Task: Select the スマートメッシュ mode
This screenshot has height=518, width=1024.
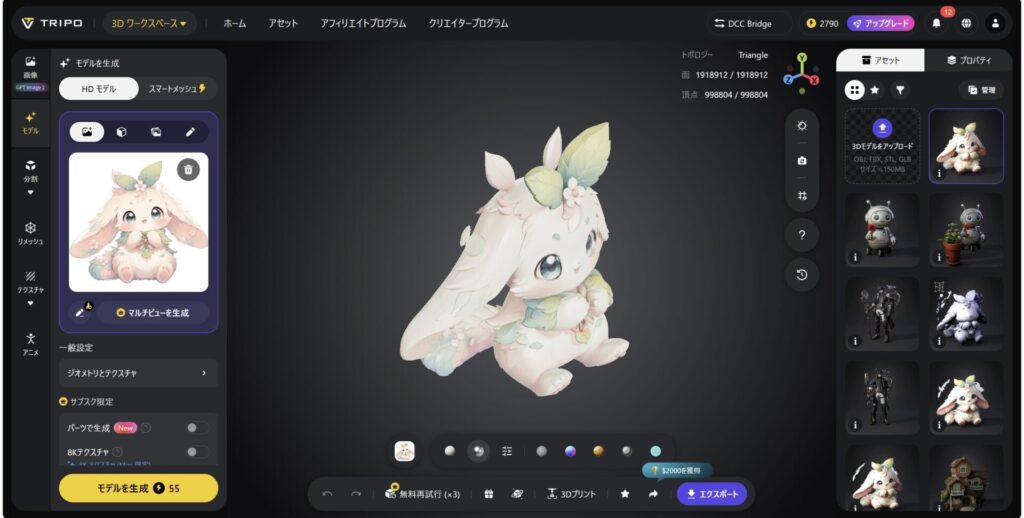Action: [x=177, y=89]
